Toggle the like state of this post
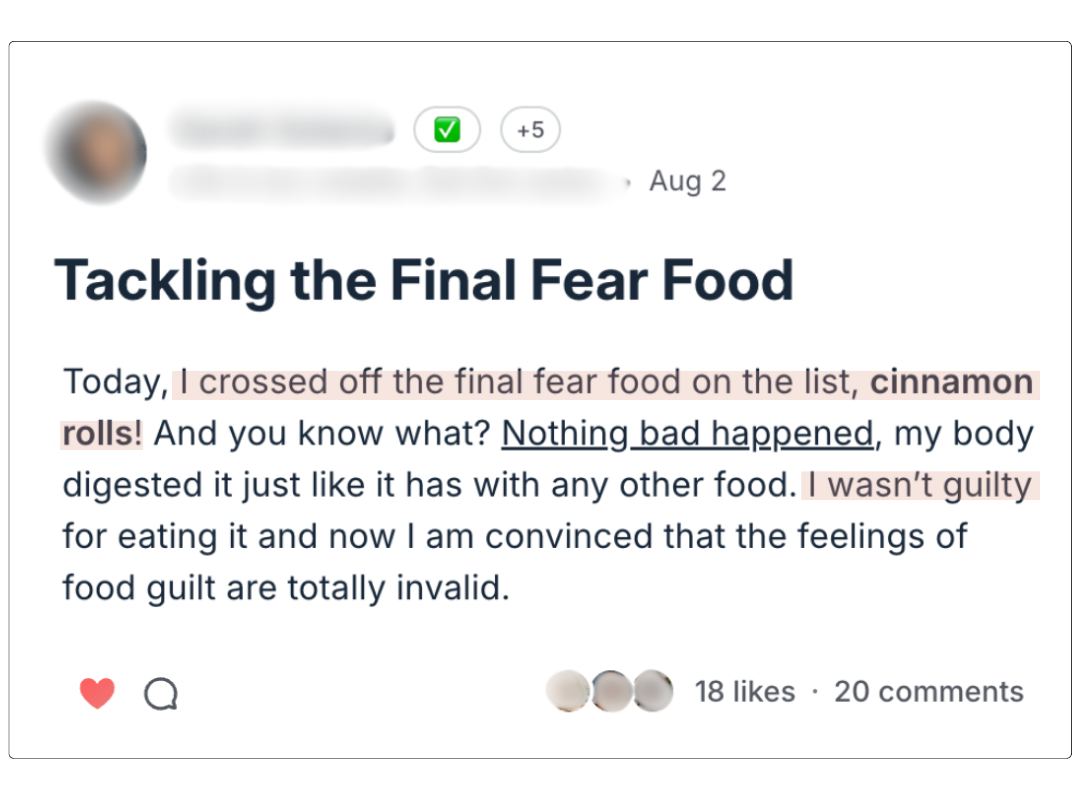 tap(97, 692)
